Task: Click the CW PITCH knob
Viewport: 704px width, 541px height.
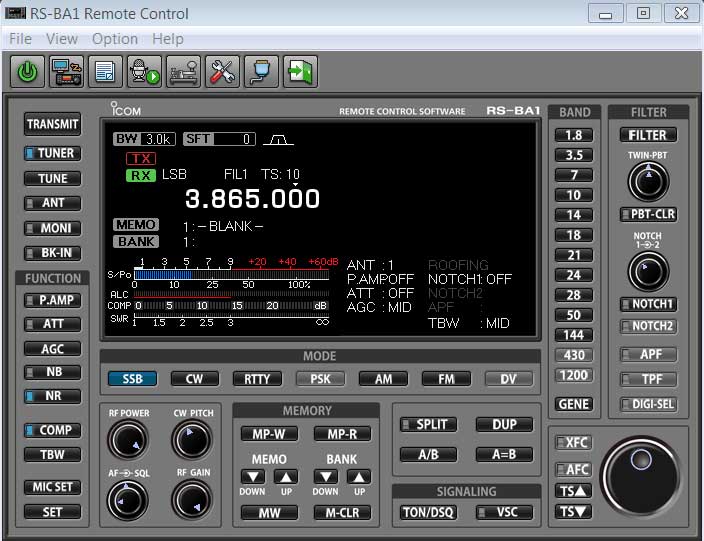Action: pos(192,440)
